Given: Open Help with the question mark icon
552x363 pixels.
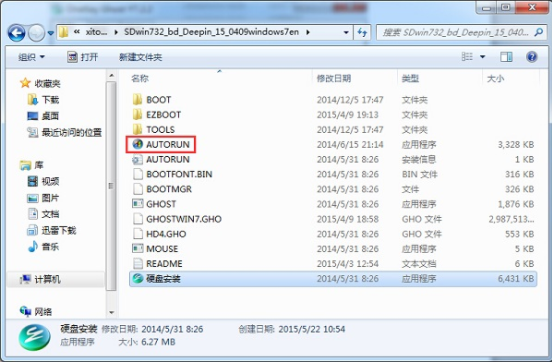Looking at the screenshot, I should 532,57.
